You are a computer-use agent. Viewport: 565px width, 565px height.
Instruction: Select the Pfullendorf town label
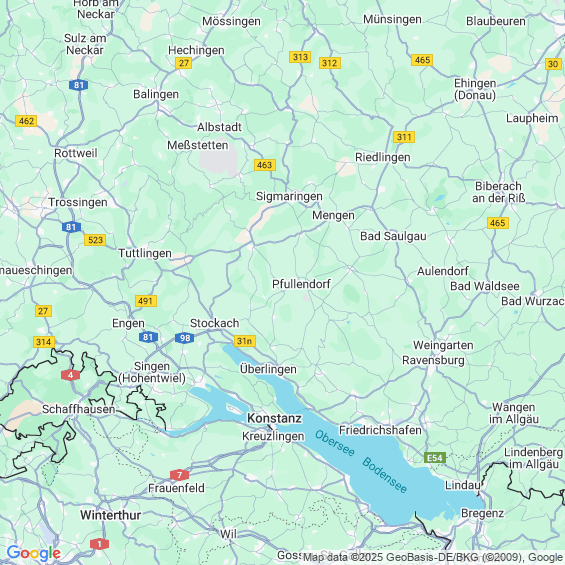pos(301,284)
